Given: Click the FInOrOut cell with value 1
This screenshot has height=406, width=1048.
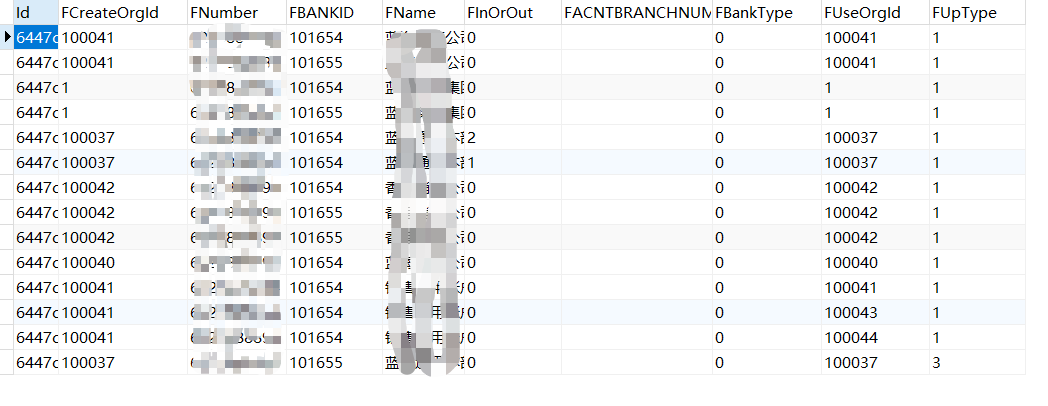Looking at the screenshot, I should [x=512, y=163].
